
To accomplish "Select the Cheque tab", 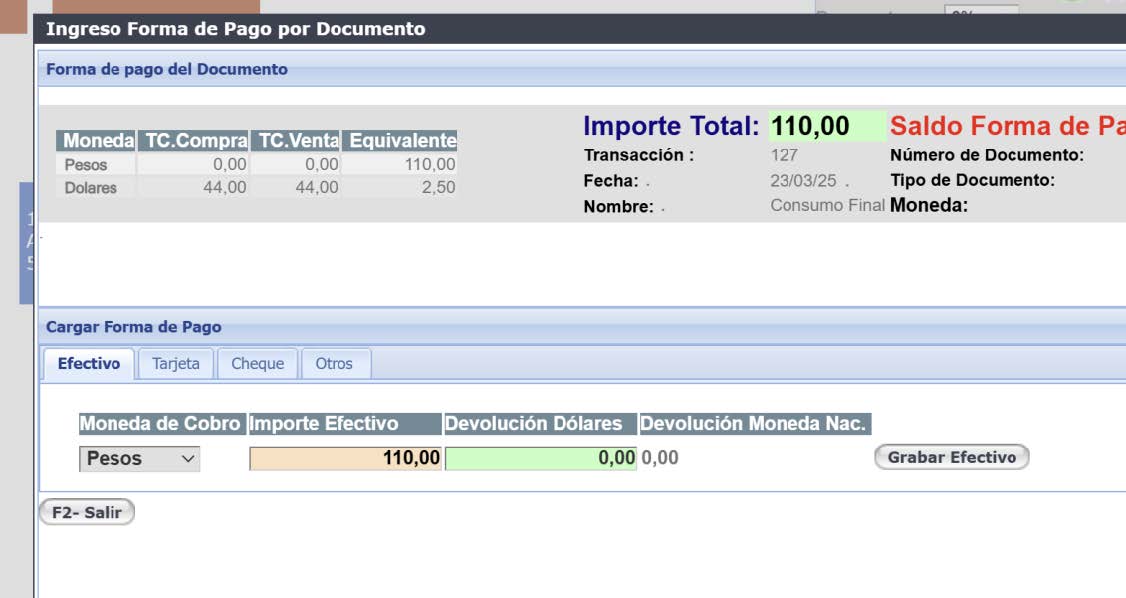I will 257,364.
